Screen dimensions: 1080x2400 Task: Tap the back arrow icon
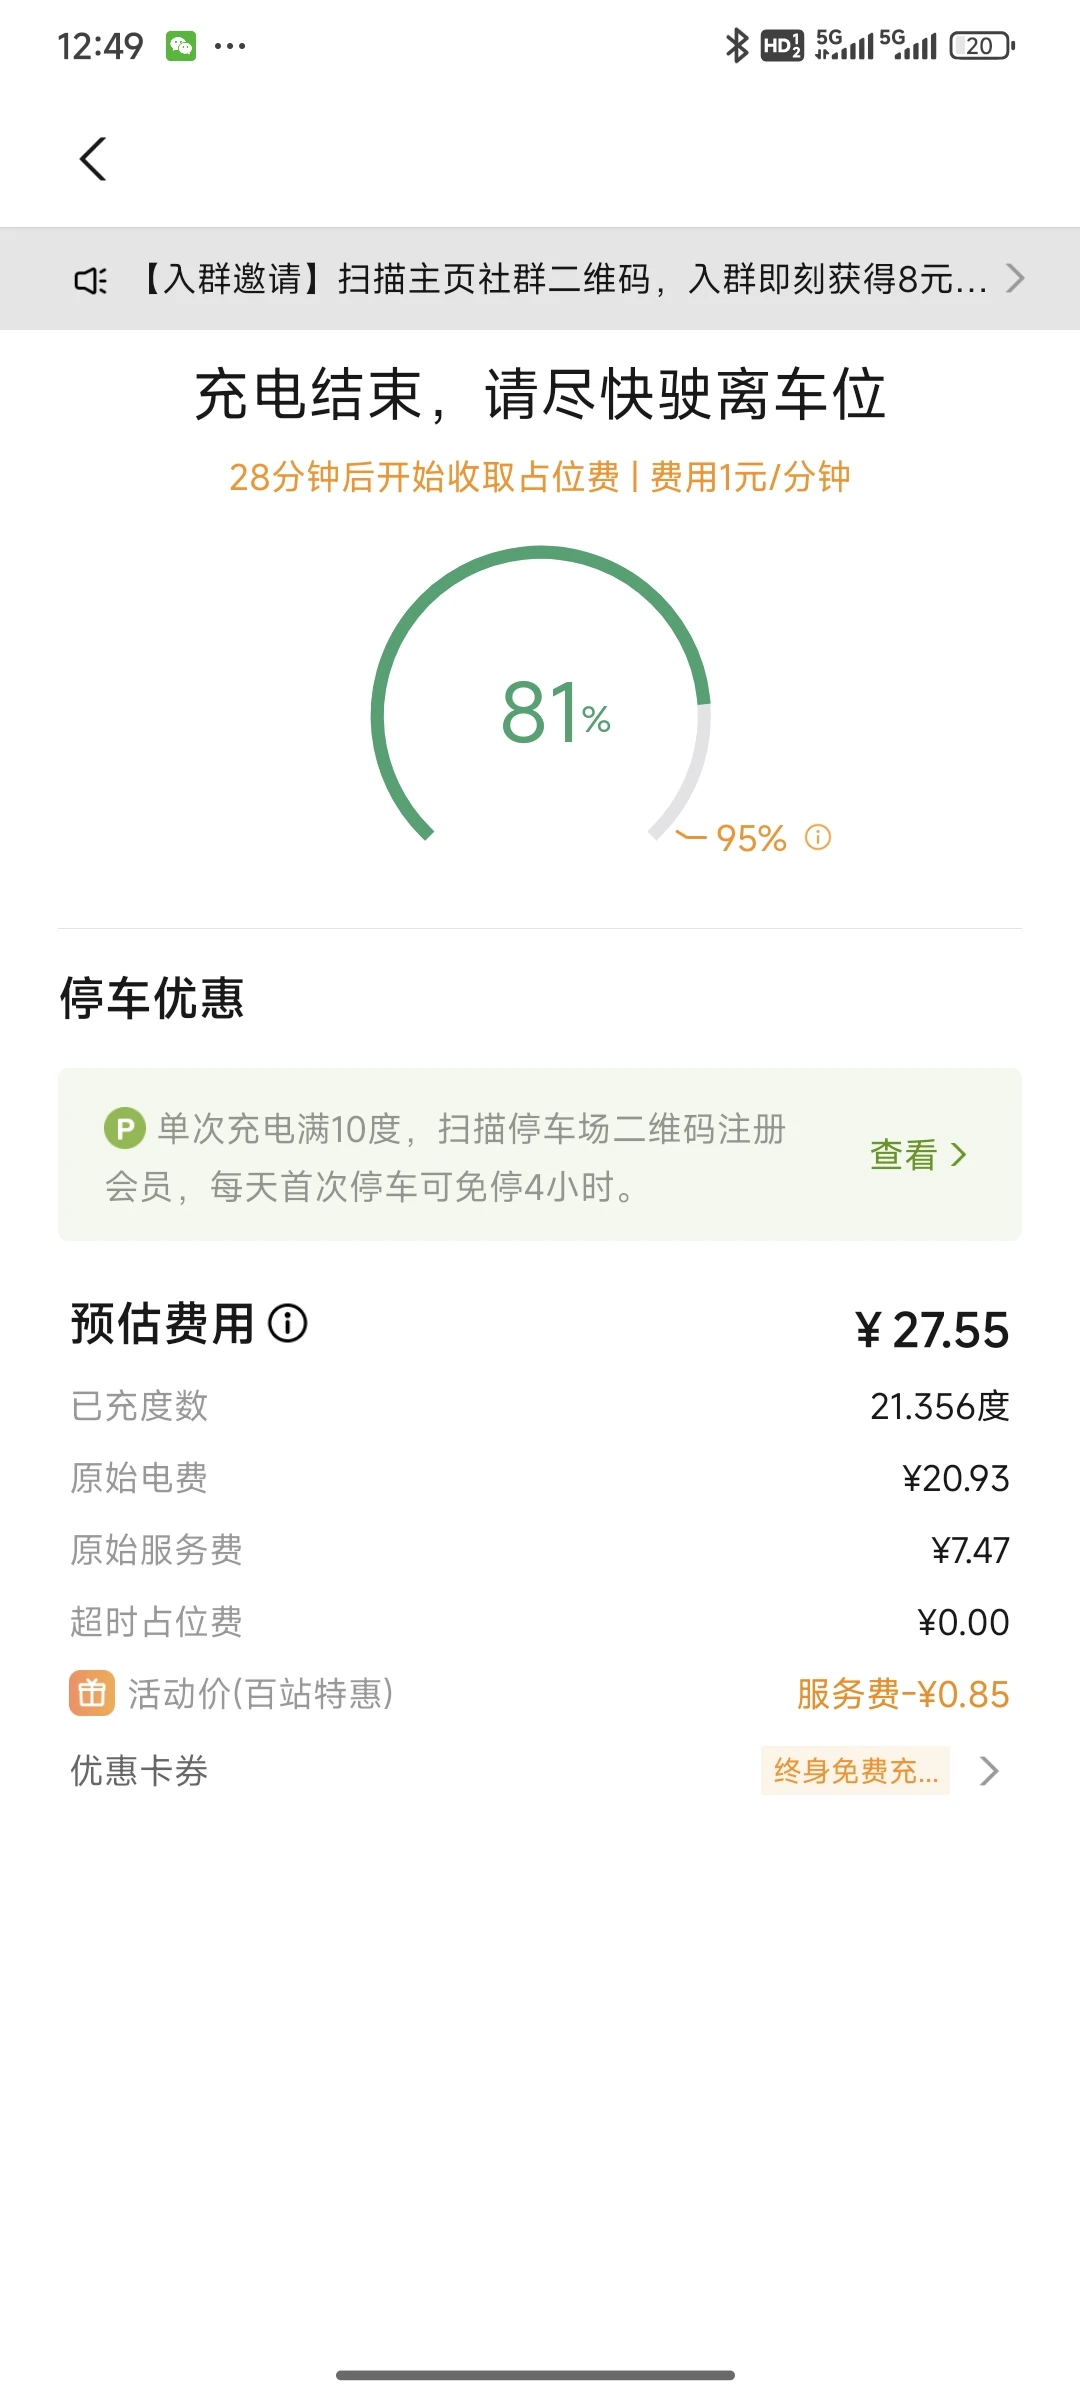93,159
